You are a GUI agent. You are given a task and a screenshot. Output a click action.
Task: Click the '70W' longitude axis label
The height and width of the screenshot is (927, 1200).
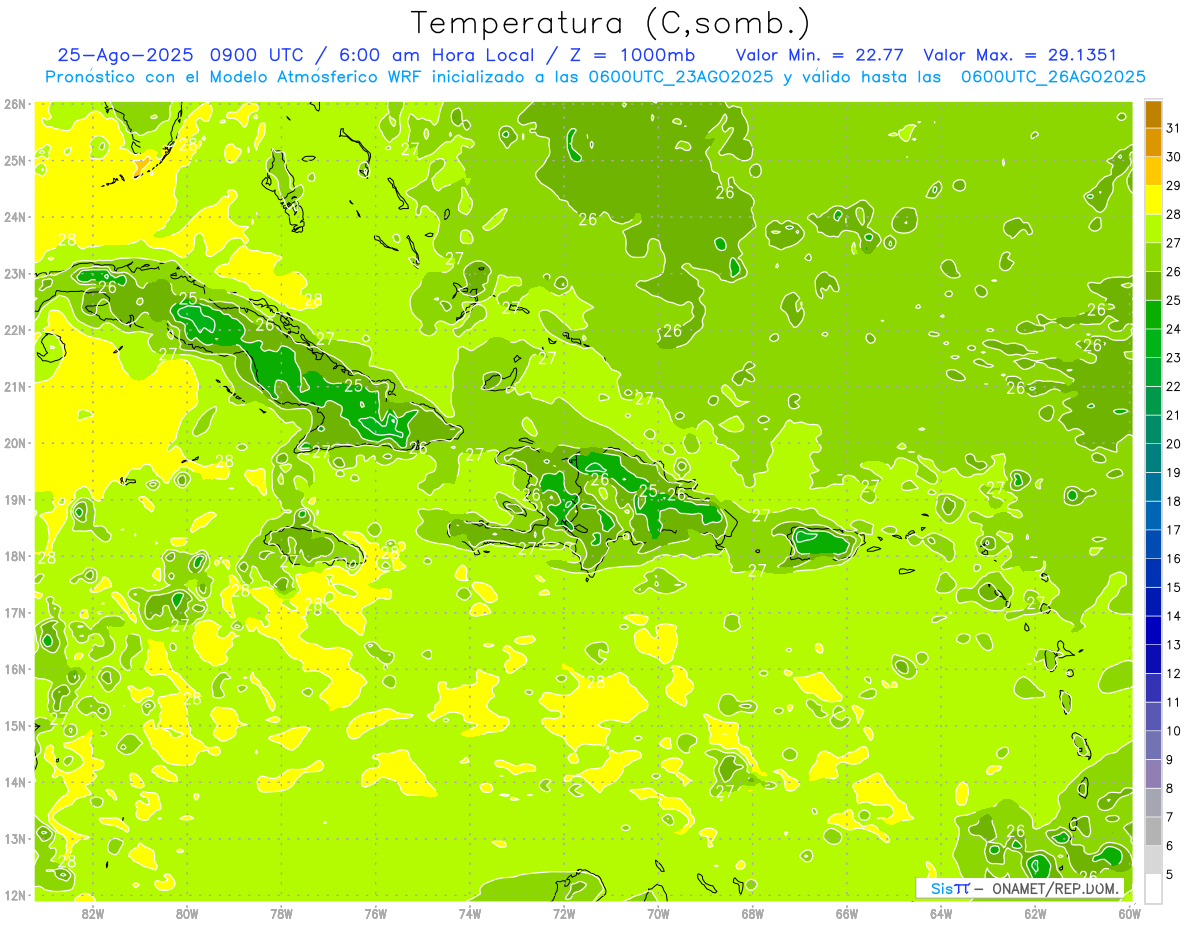coord(658,913)
